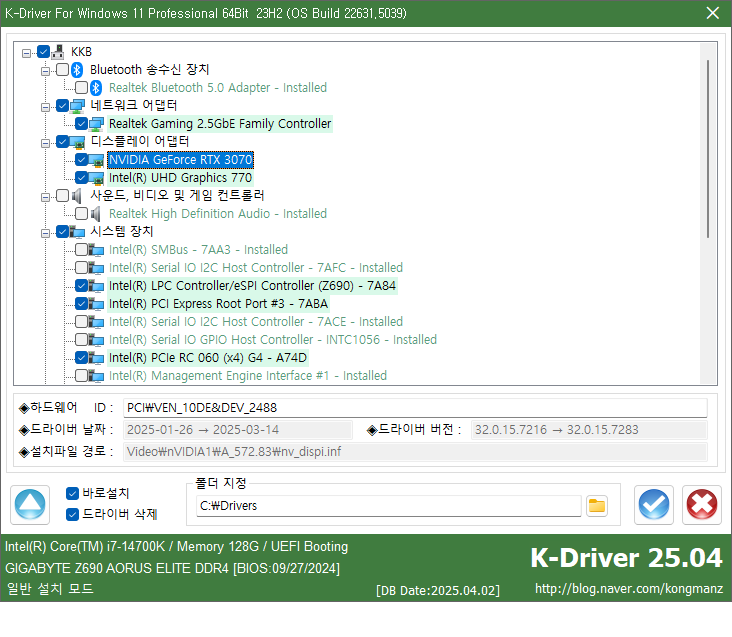The height and width of the screenshot is (637, 732).
Task: Click Realtek High Definition Audio speaker icon
Action: 95,214
